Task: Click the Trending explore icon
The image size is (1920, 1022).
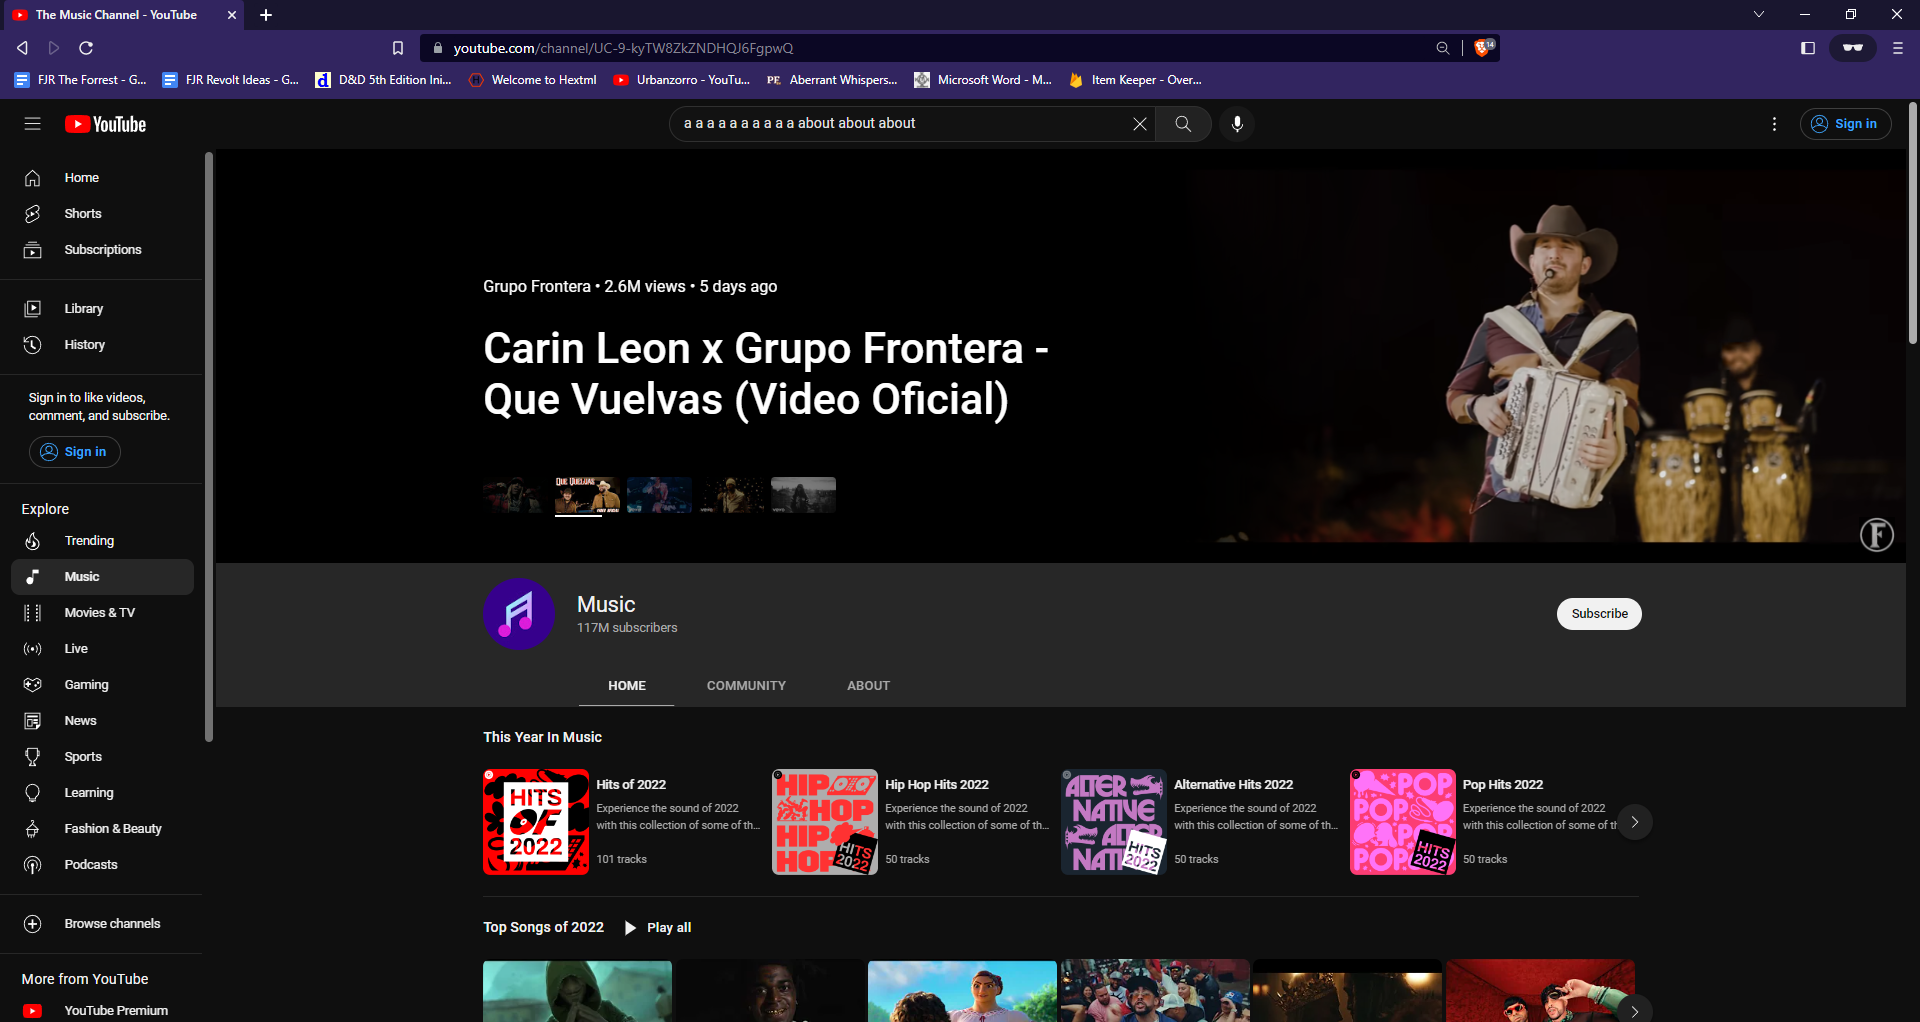Action: pos(33,540)
